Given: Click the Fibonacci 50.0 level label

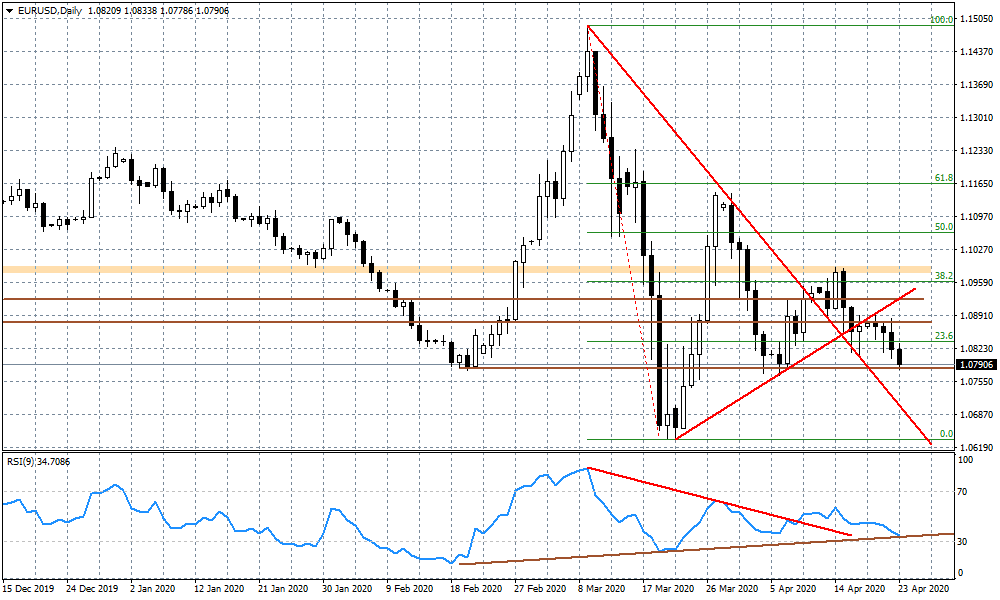Looking at the screenshot, I should (944, 226).
